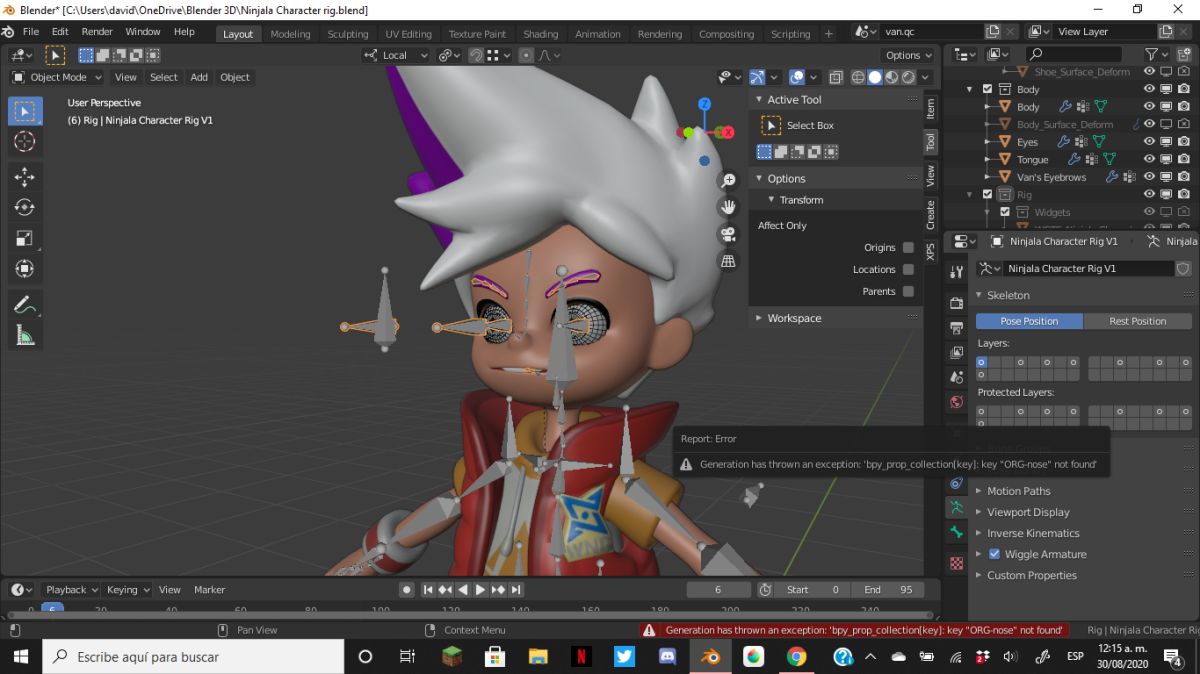
Task: Expand the Motion Paths panel
Action: point(1018,491)
